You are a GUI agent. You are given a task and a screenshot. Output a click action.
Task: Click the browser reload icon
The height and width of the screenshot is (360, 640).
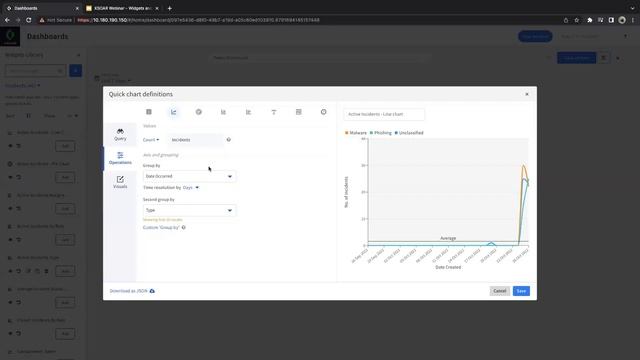(29, 20)
